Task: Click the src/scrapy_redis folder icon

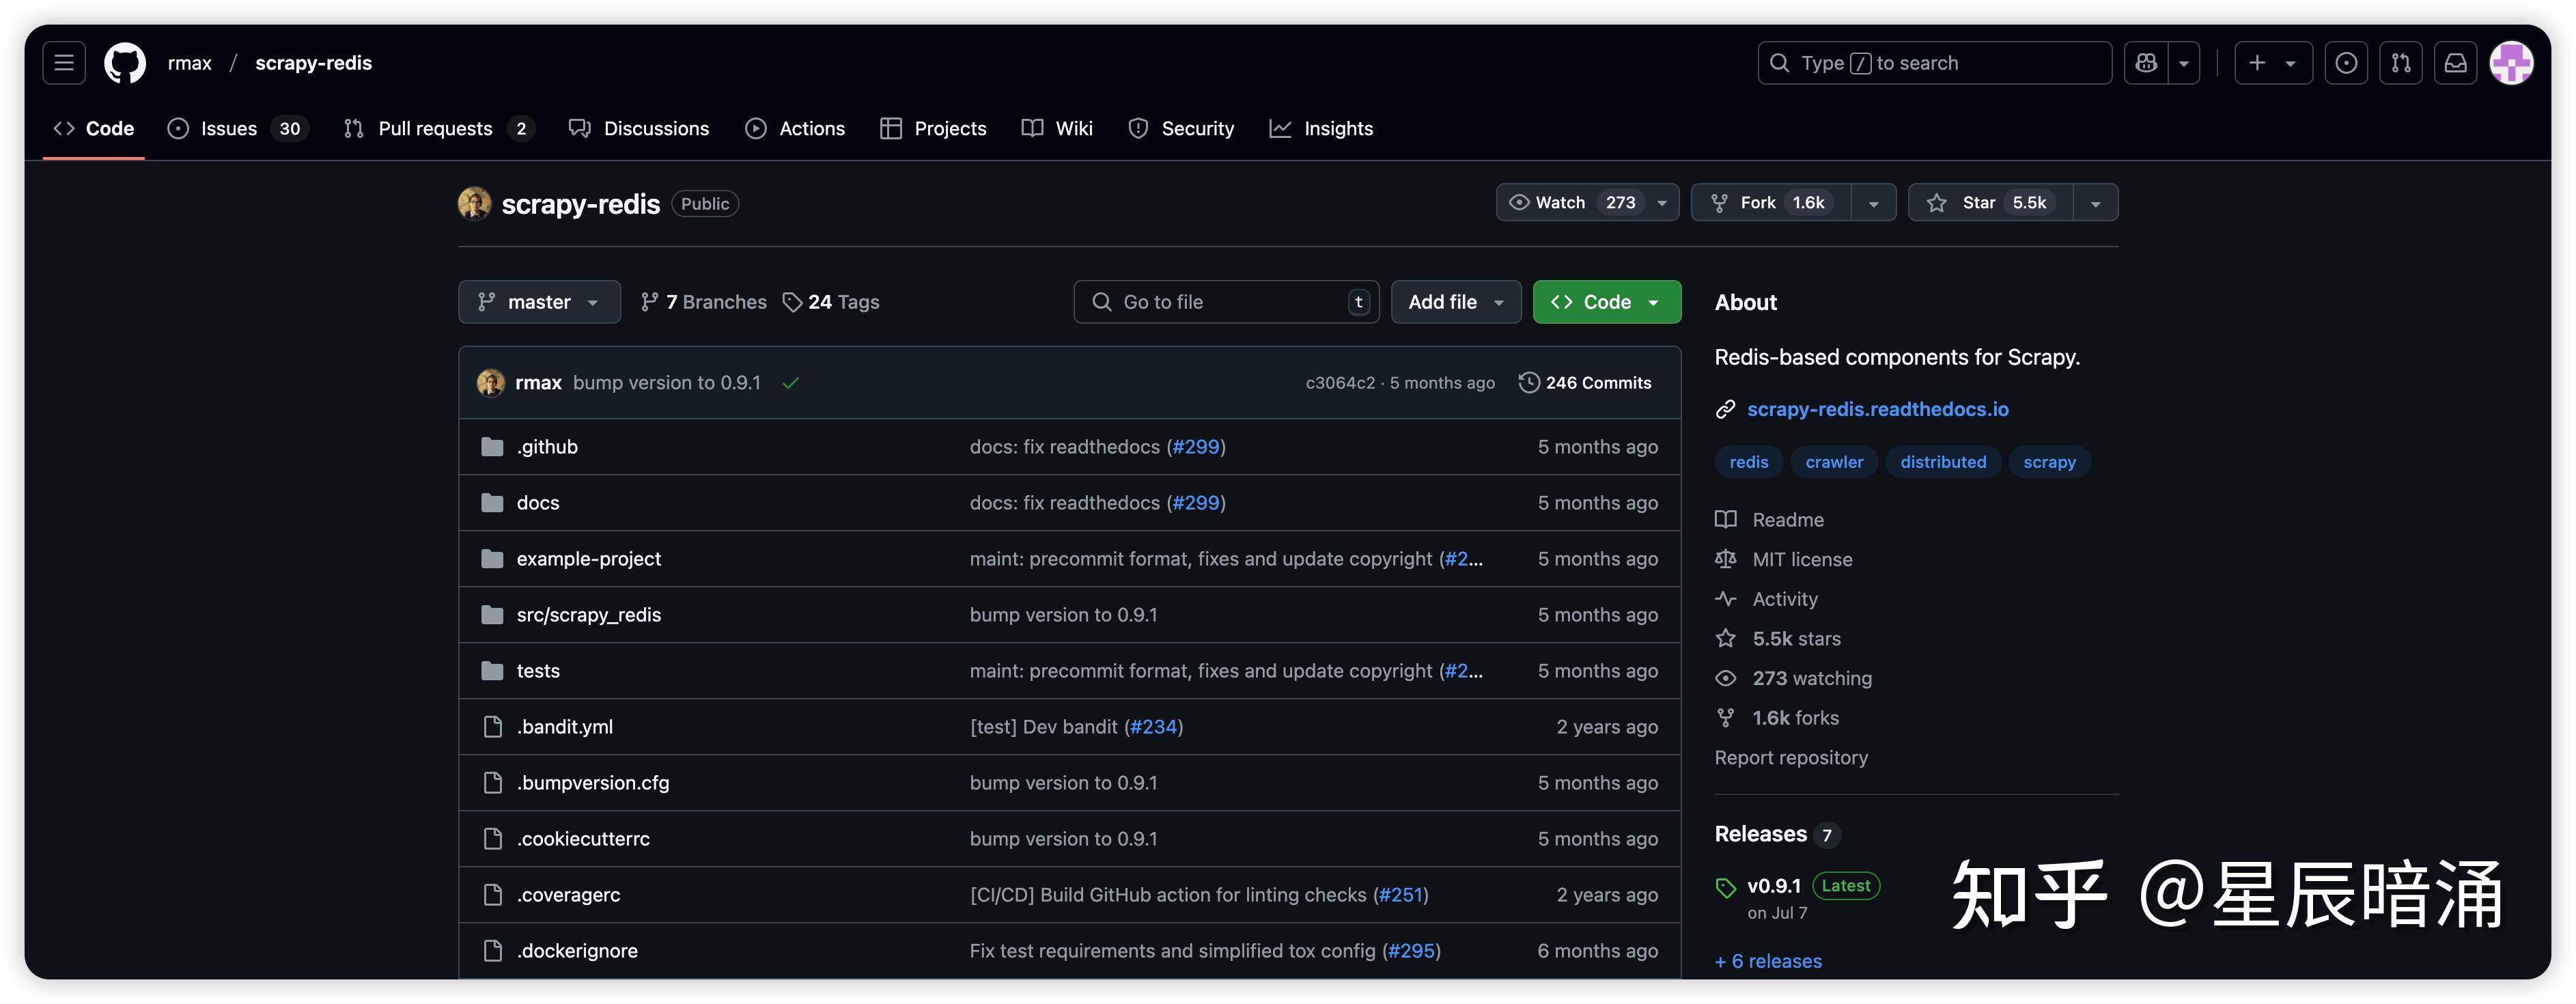Action: tap(492, 615)
